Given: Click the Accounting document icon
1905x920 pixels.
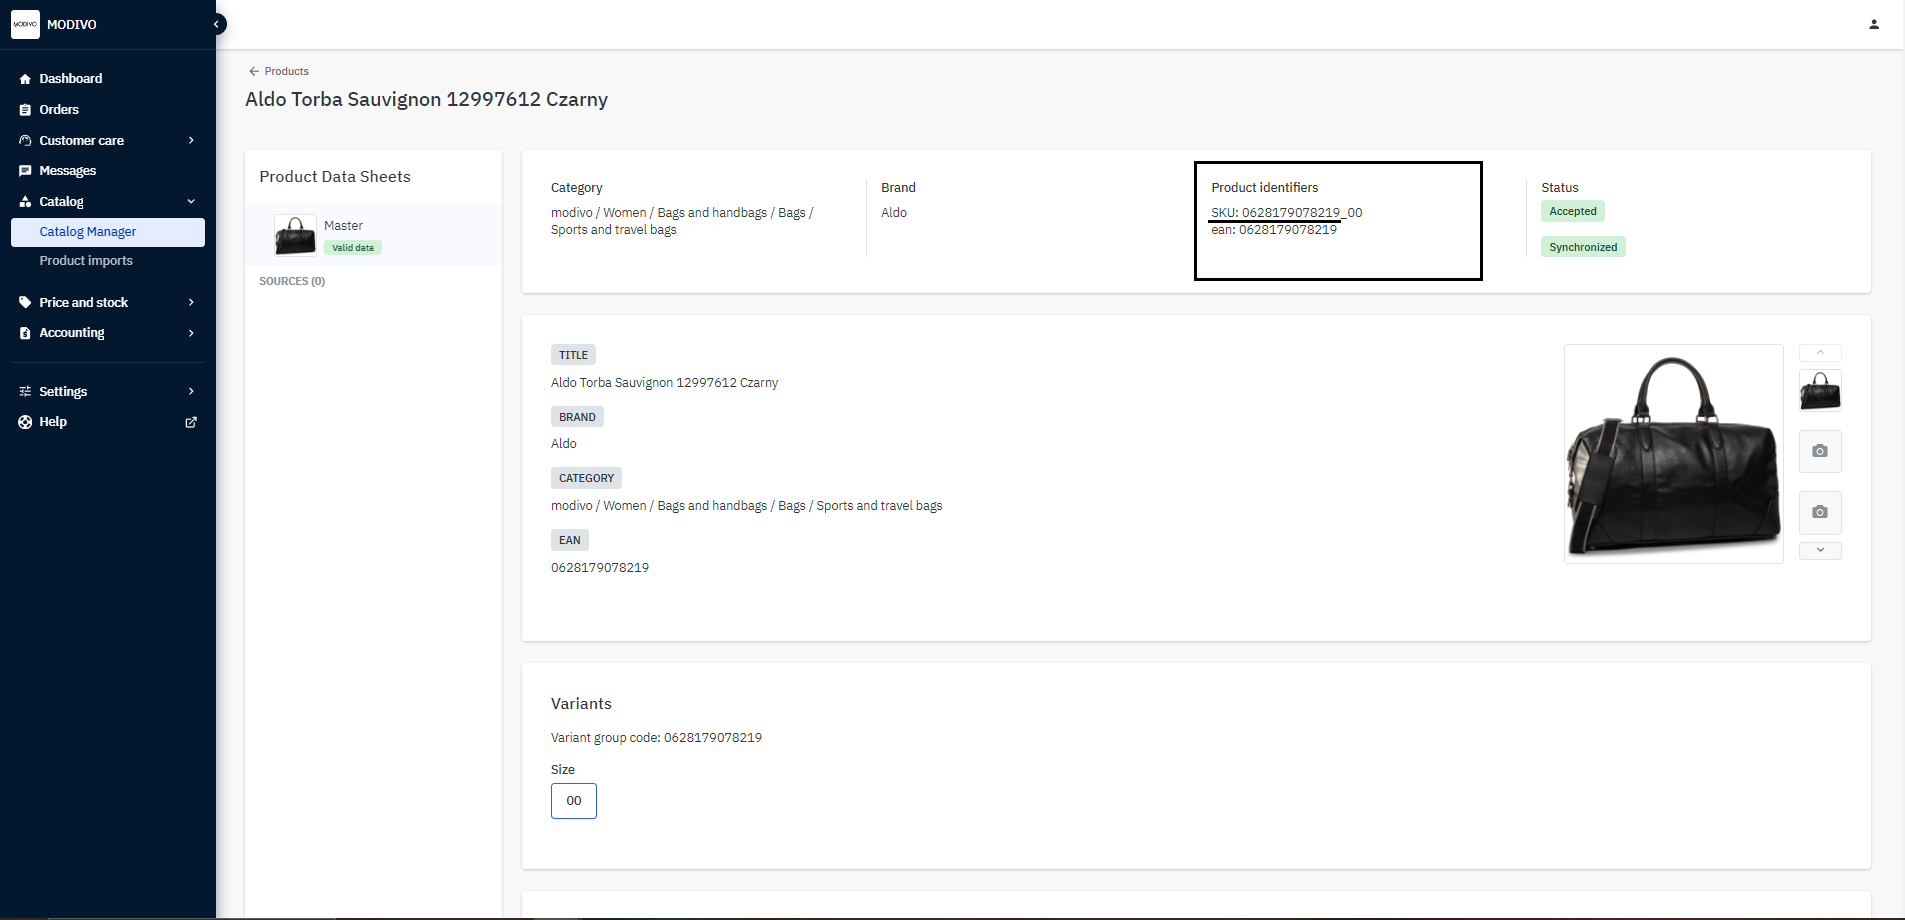Looking at the screenshot, I should click(25, 333).
